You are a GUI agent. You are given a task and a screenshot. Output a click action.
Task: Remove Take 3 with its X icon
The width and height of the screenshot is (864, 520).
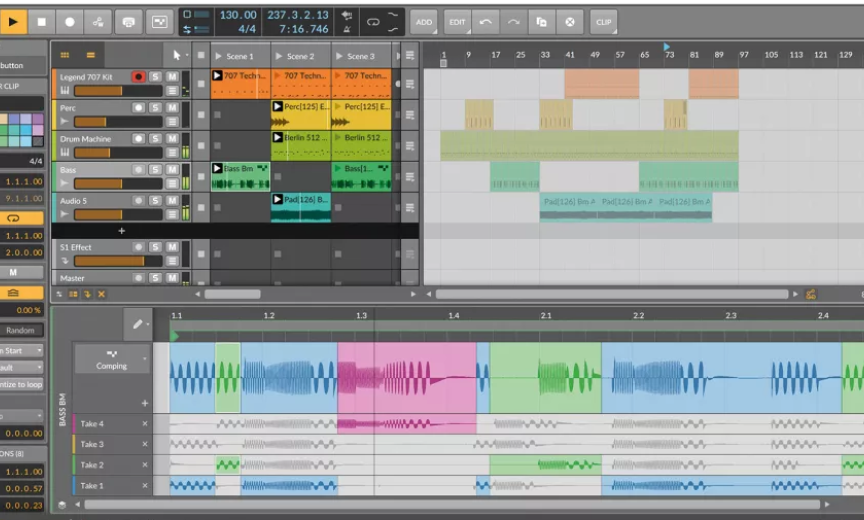pyautogui.click(x=144, y=444)
